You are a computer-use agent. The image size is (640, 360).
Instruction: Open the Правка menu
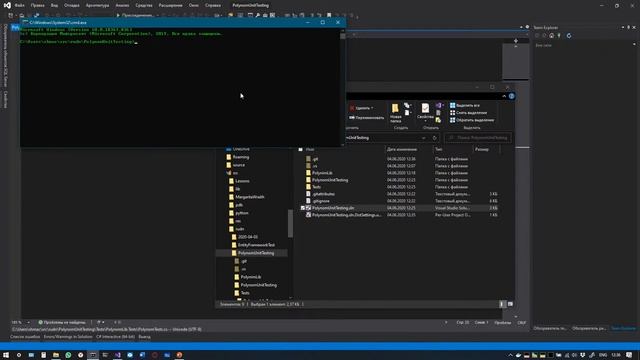coord(38,5)
